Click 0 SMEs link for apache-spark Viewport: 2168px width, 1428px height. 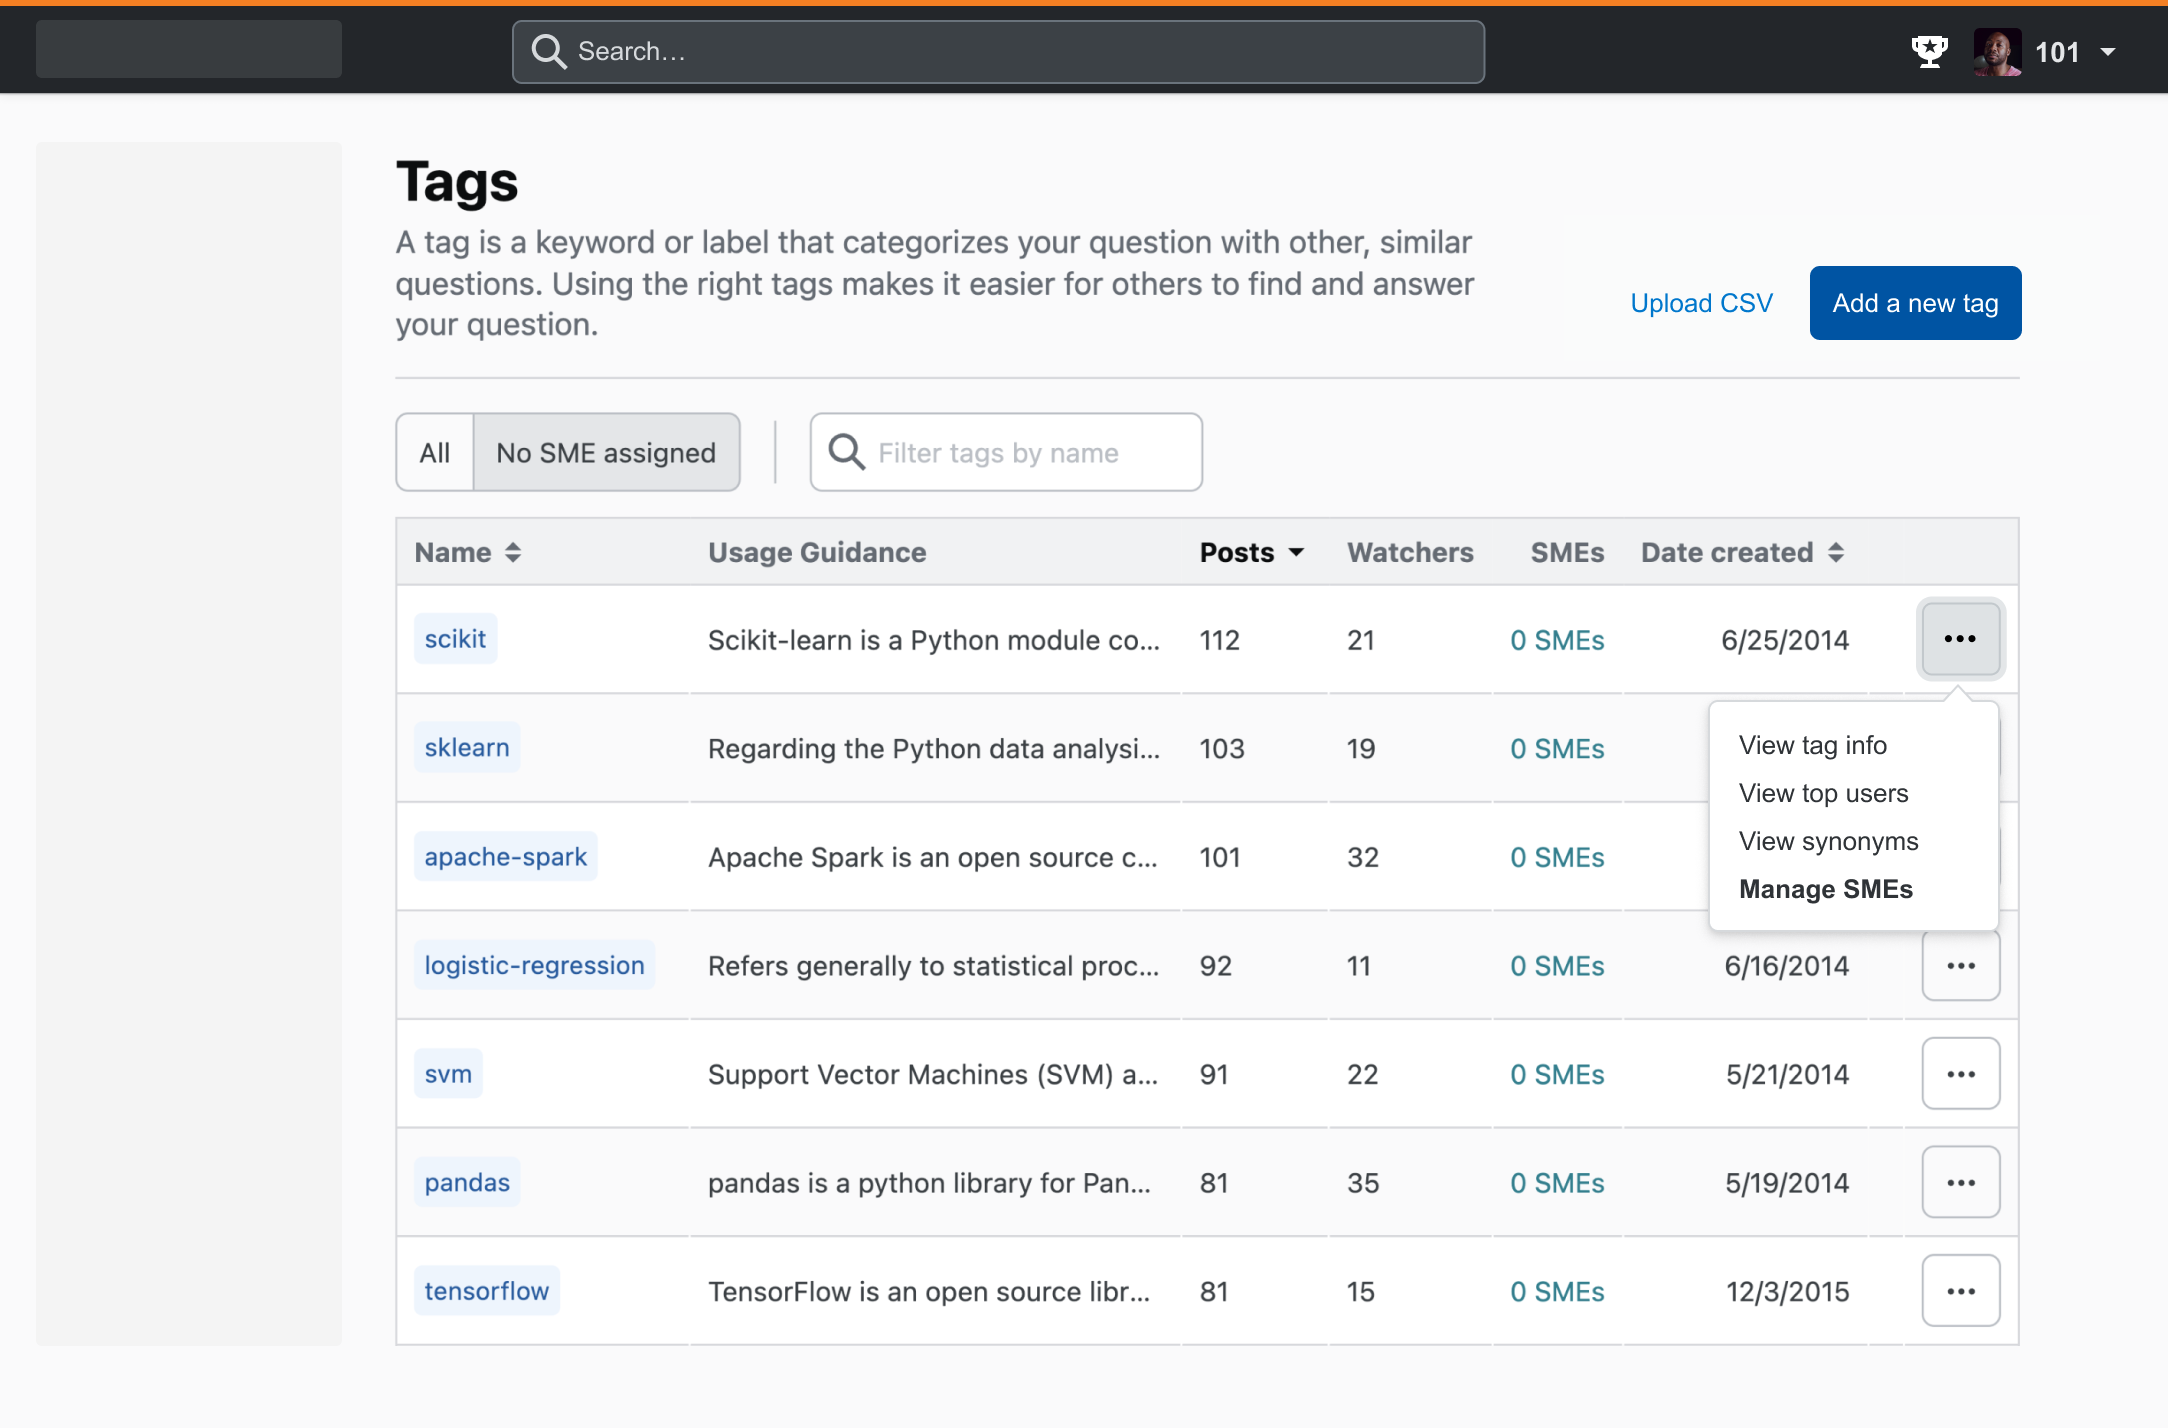tap(1557, 858)
